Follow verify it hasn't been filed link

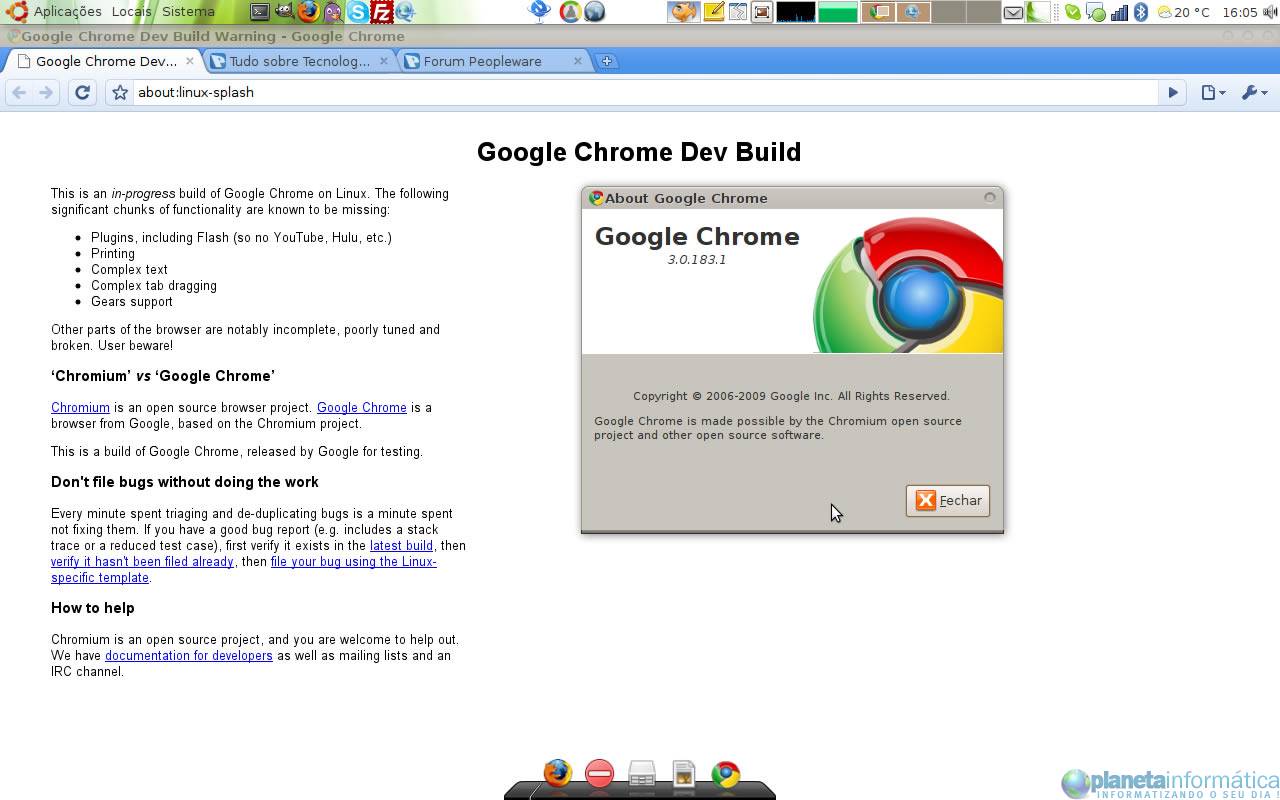click(x=142, y=562)
